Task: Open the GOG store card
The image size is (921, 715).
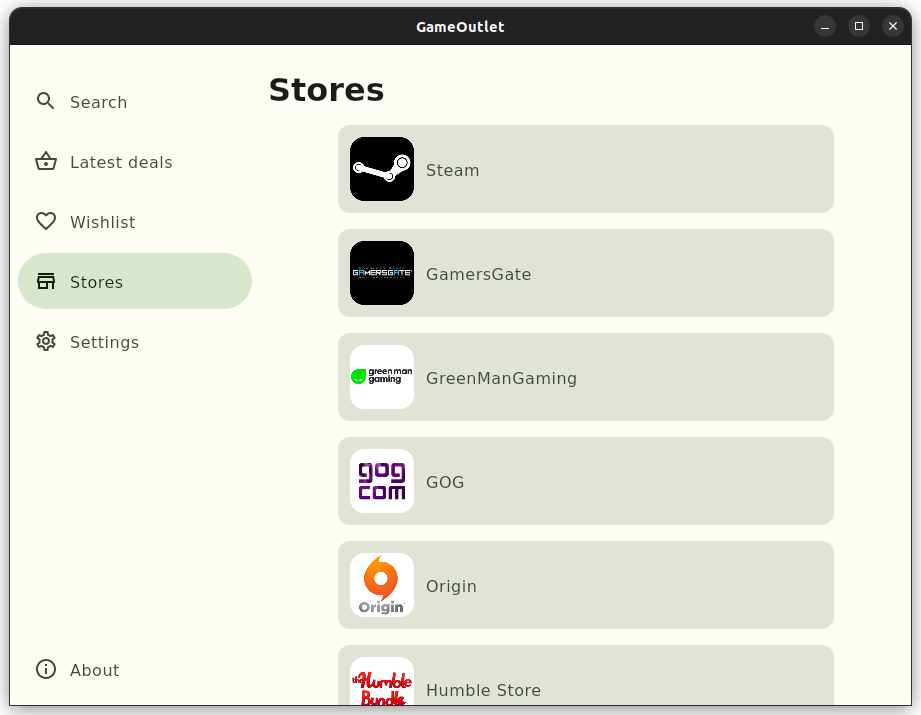Action: [x=586, y=481]
